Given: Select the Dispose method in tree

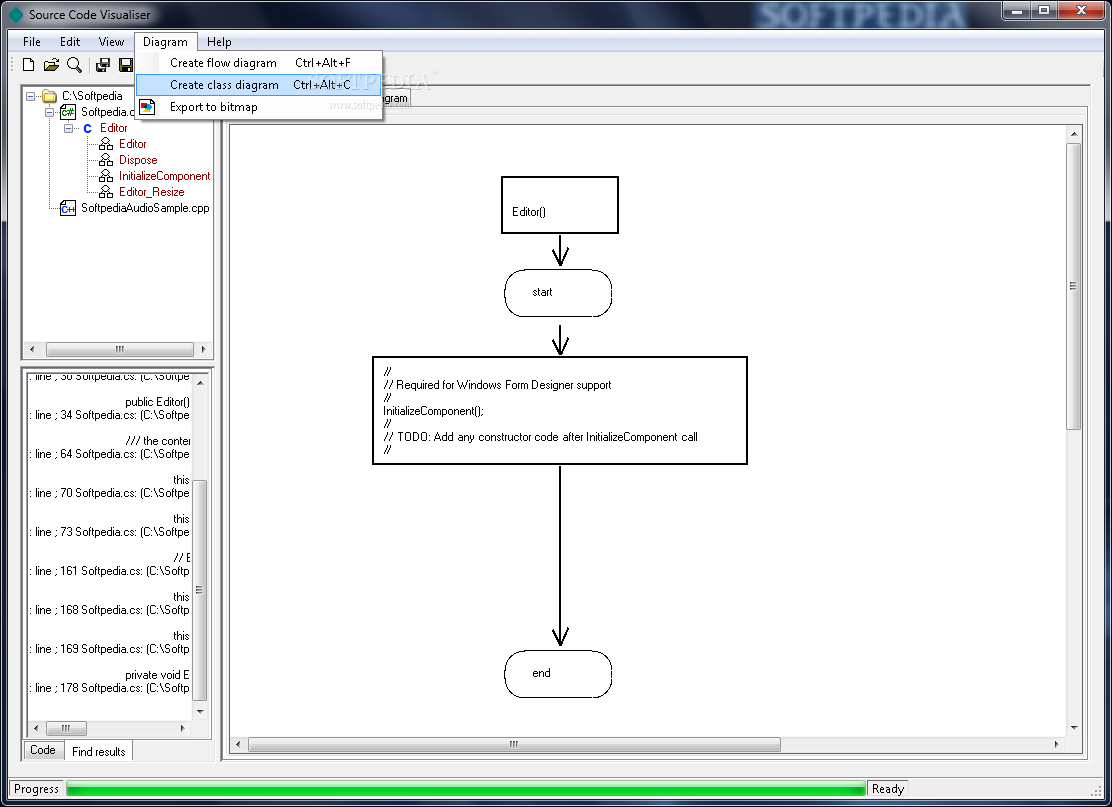Looking at the screenshot, I should (138, 160).
